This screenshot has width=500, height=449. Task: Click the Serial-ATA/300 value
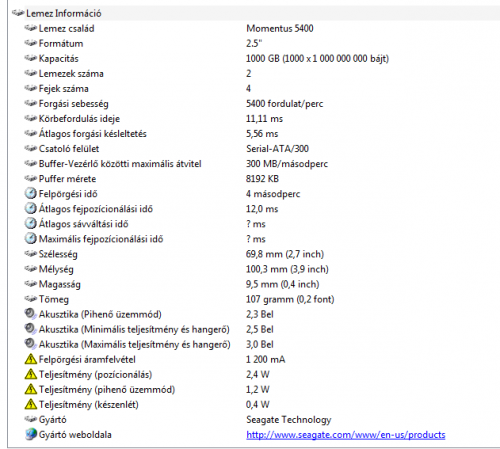(x=277, y=149)
